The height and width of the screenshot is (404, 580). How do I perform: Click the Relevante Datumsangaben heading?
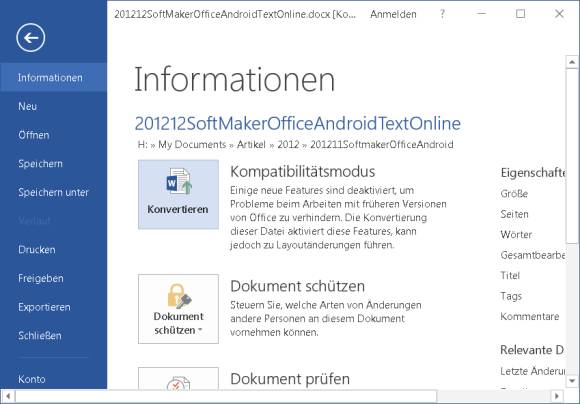(532, 350)
